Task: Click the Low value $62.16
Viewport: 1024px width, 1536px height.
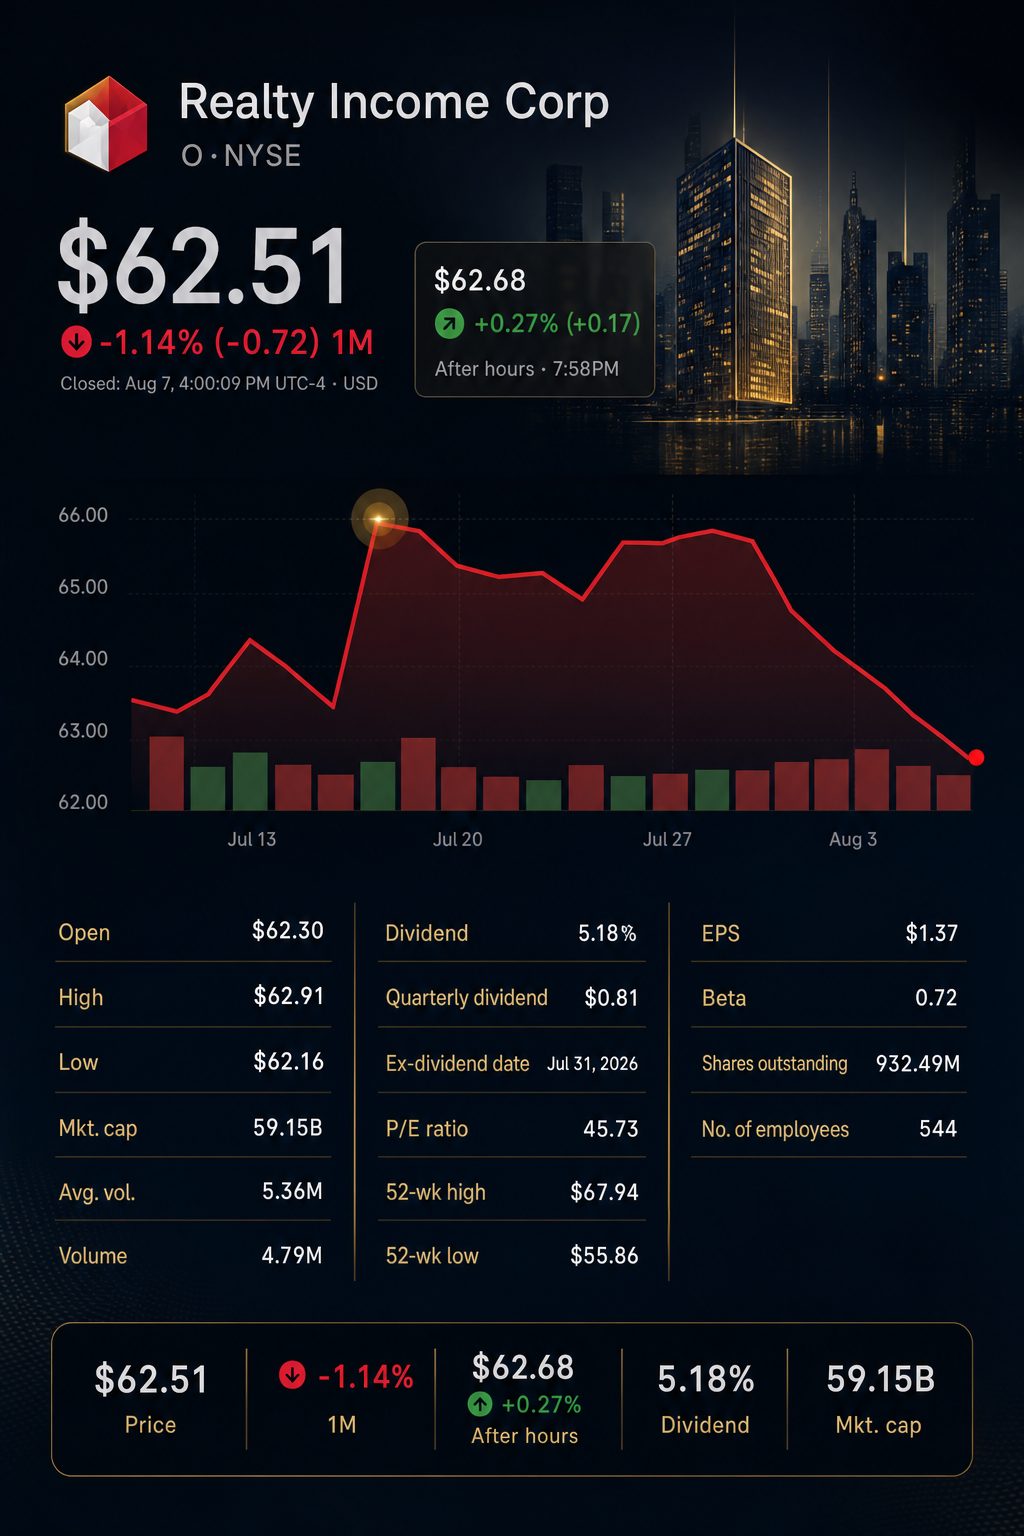Action: point(289,1061)
